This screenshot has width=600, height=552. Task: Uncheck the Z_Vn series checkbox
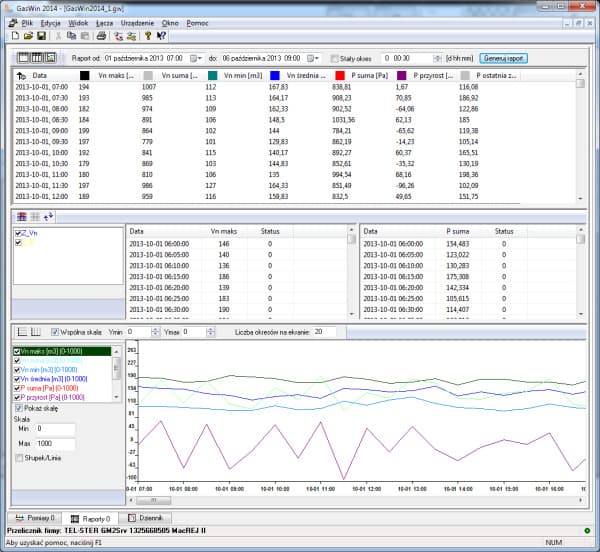coord(18,233)
